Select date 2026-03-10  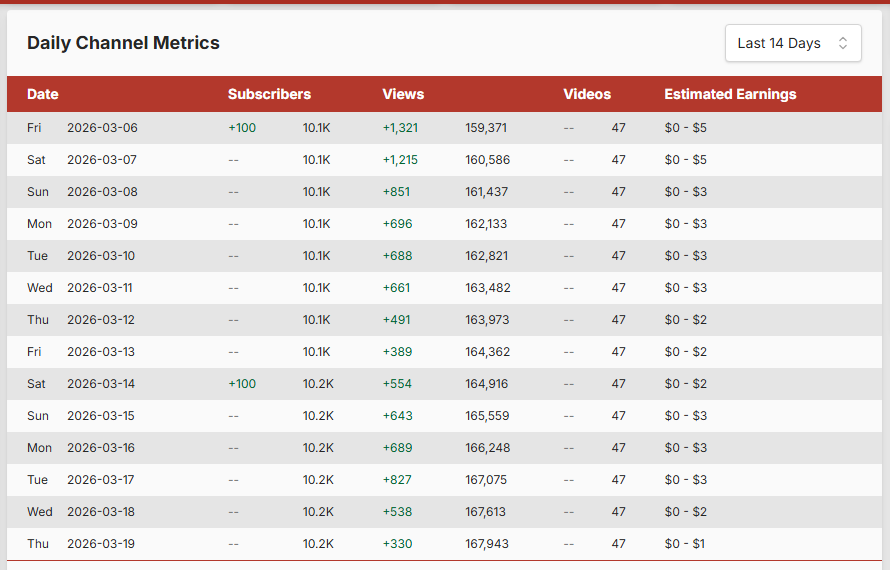pos(101,256)
